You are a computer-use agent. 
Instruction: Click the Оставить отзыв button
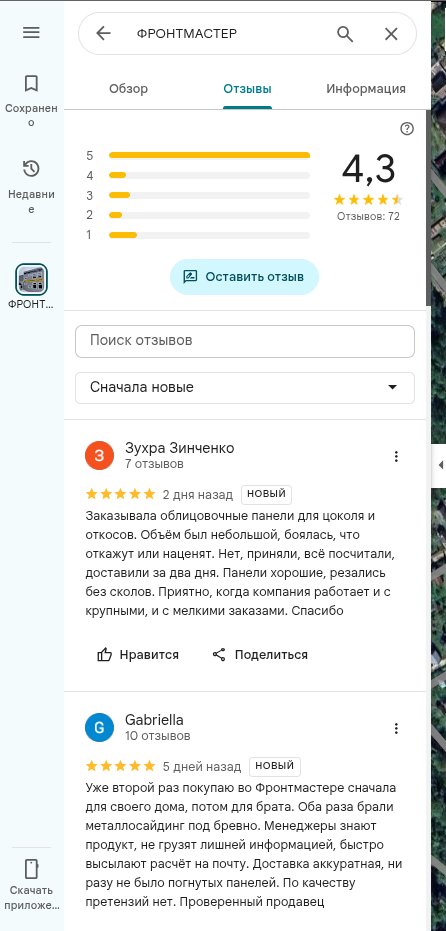pyautogui.click(x=244, y=277)
